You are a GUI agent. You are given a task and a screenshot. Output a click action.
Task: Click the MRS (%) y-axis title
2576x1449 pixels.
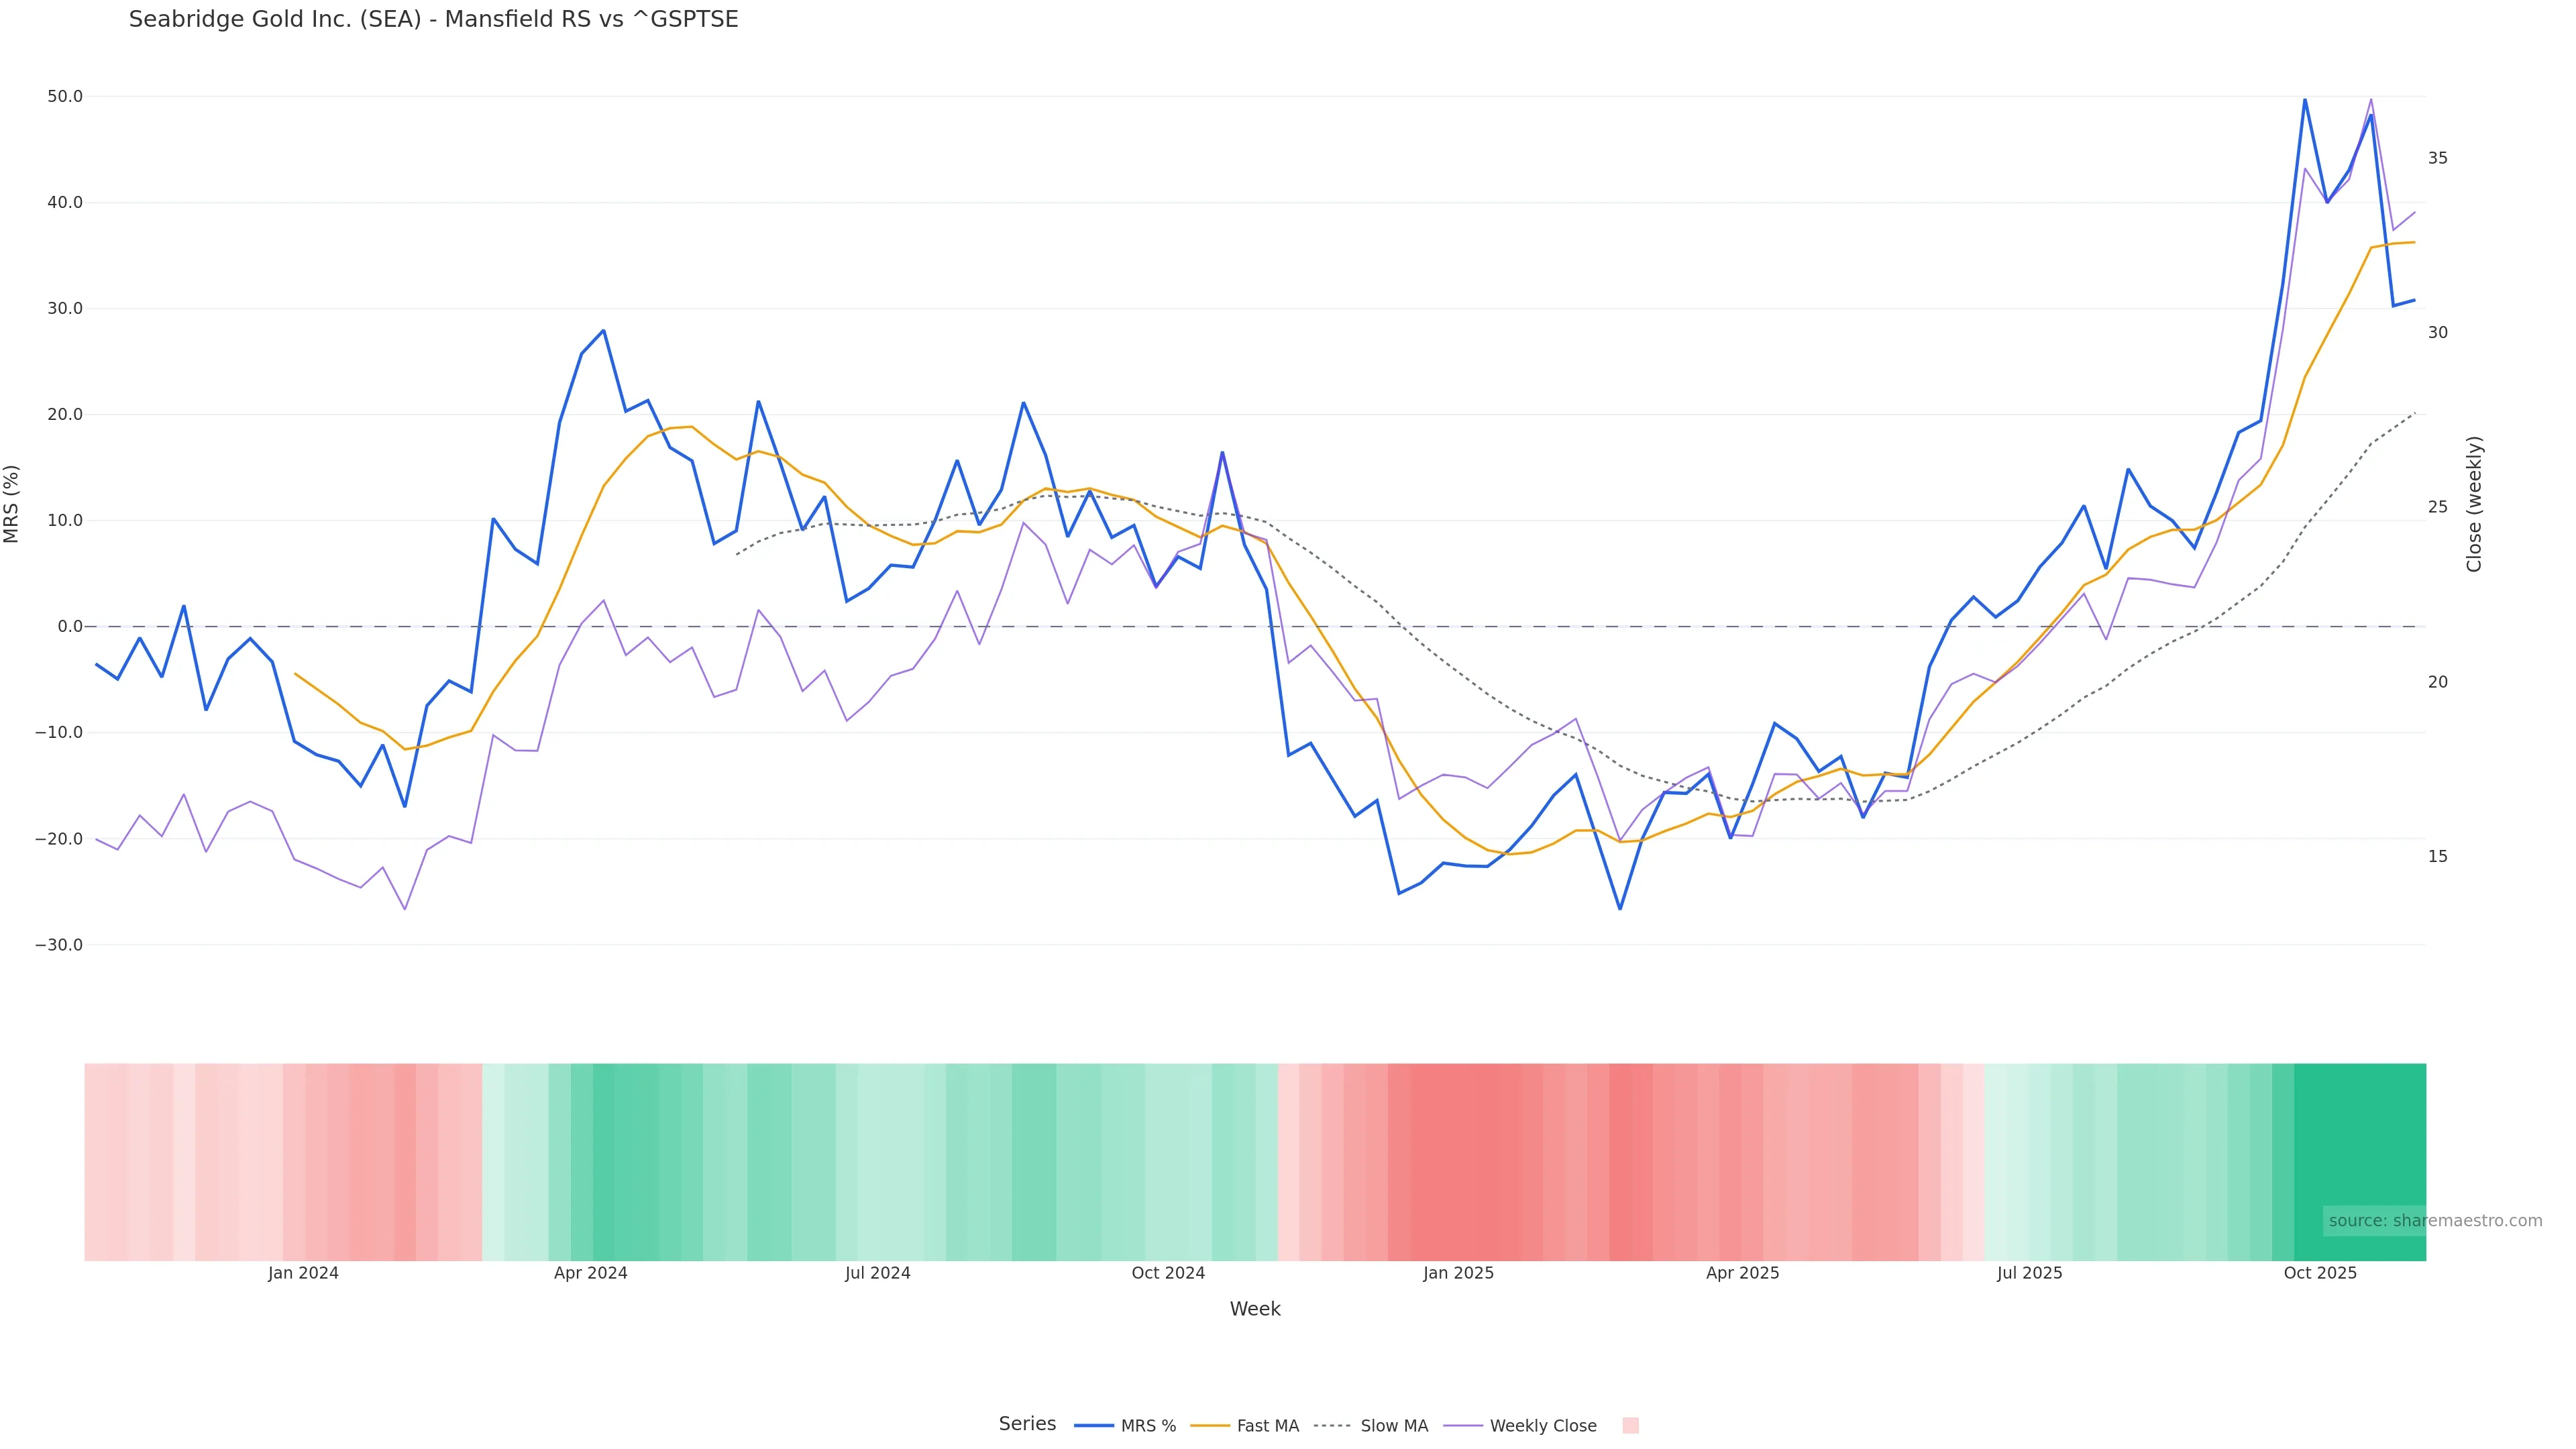(x=12, y=504)
